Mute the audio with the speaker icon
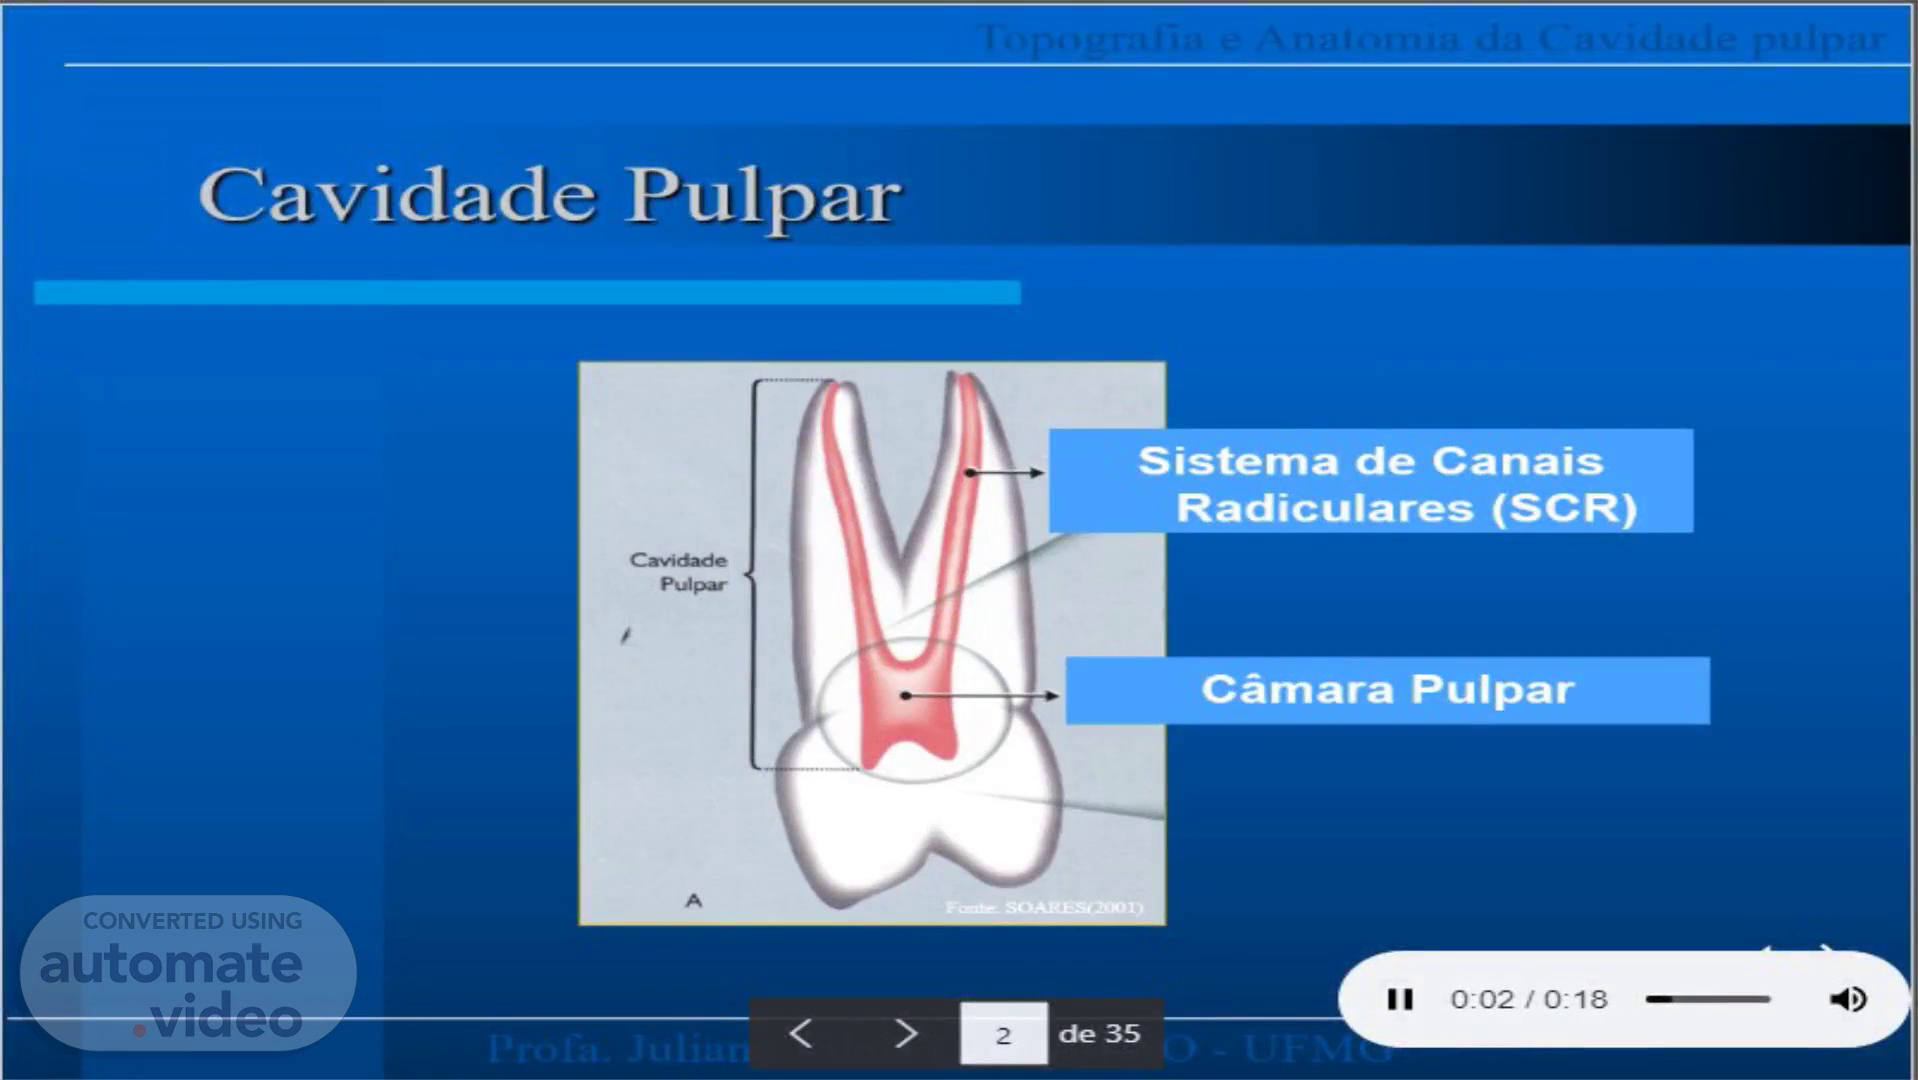1918x1080 pixels. 1847,999
